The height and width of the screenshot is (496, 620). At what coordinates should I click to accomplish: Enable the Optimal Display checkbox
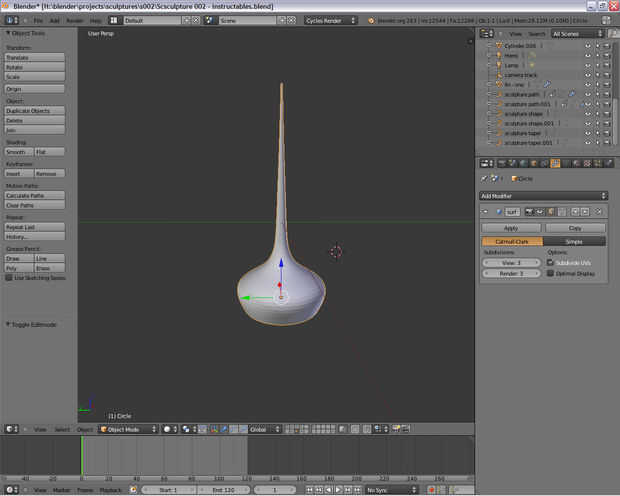(x=550, y=273)
